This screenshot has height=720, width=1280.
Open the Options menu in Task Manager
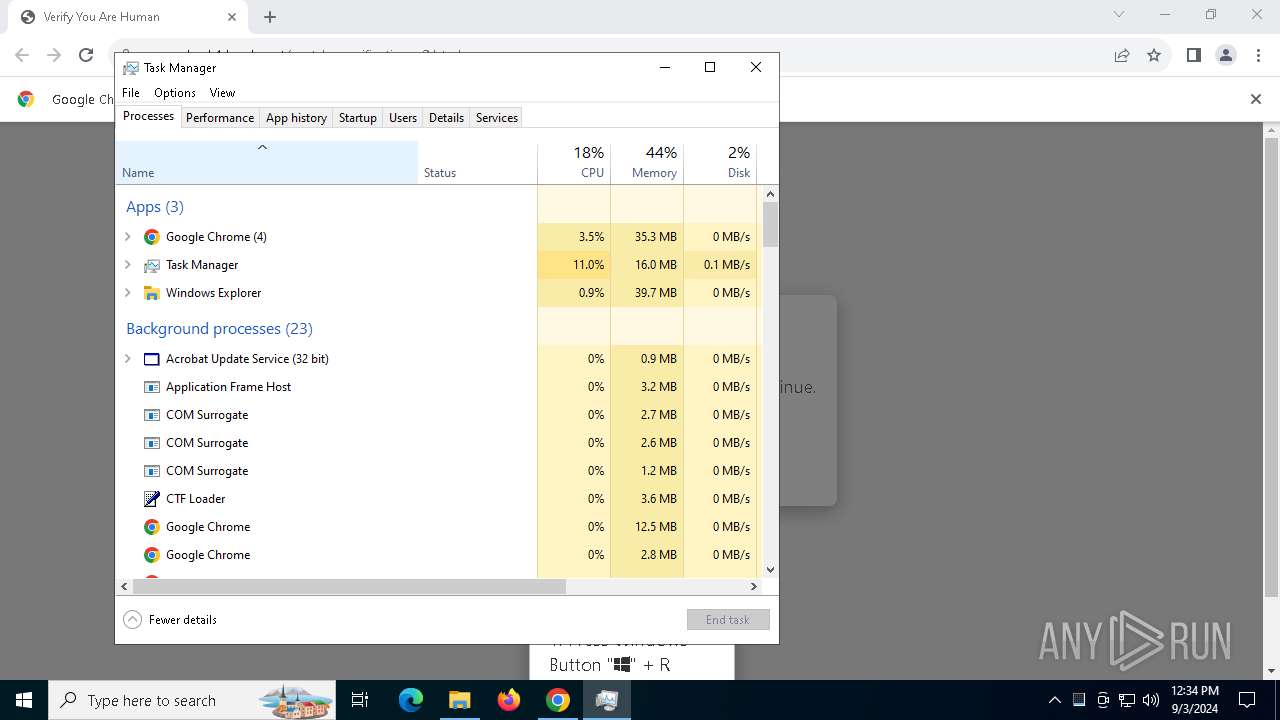tap(175, 93)
